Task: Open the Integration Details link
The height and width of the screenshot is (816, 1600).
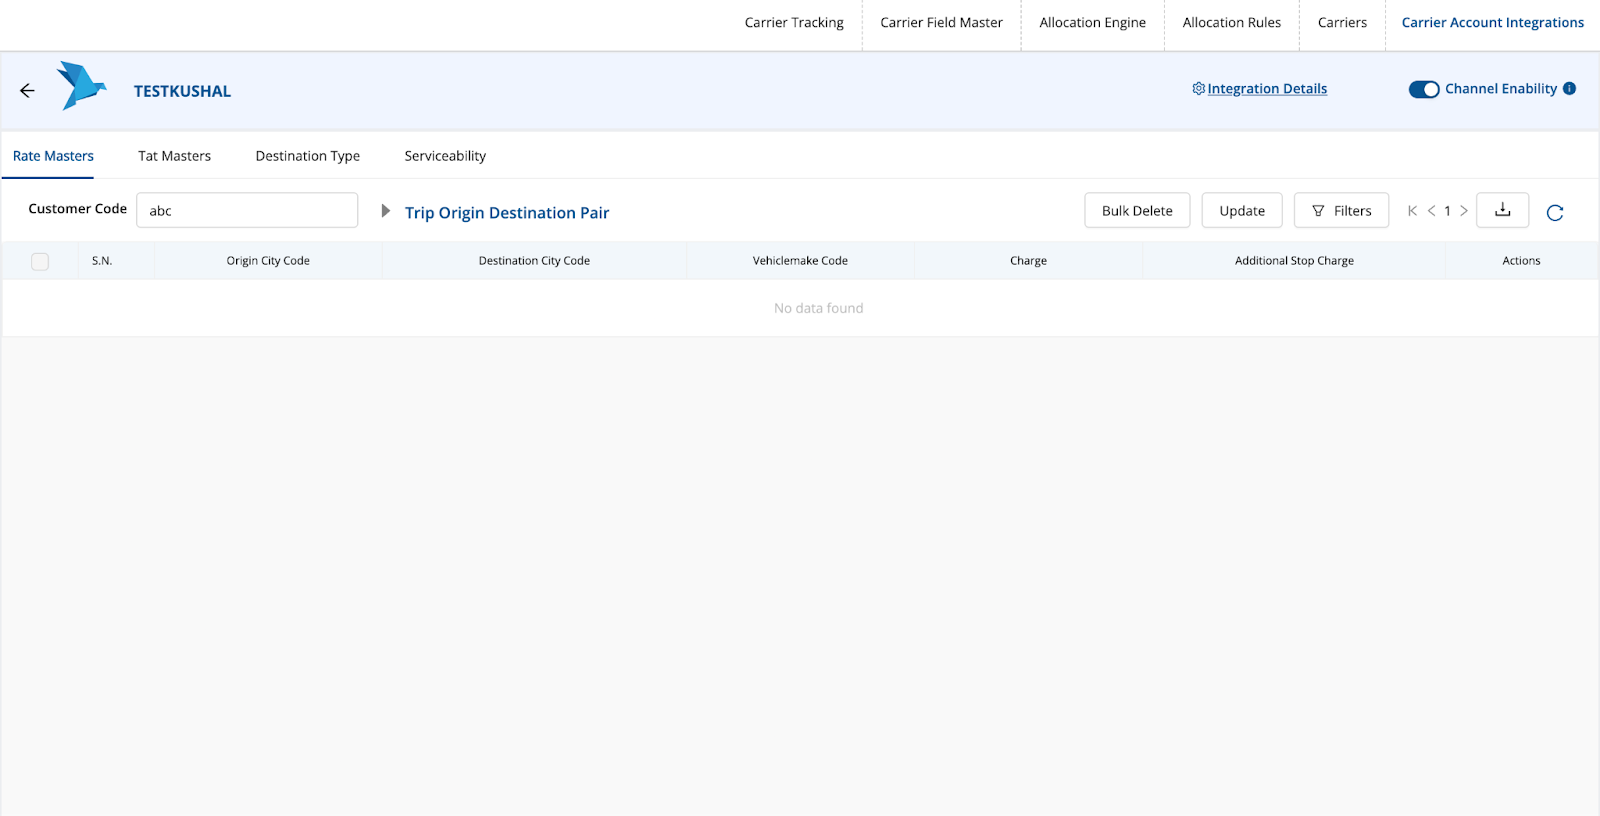Action: 1266,89
